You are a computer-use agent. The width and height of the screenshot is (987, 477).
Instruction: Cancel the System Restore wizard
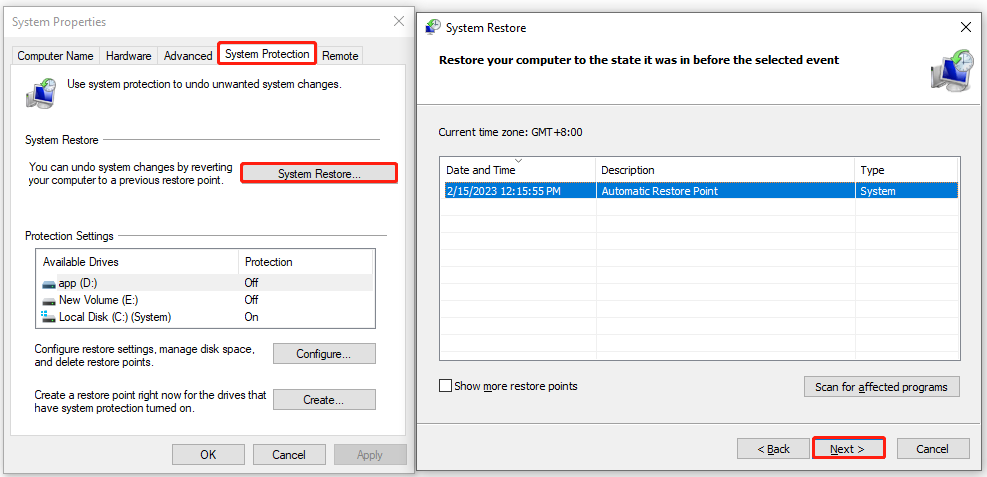pos(933,449)
